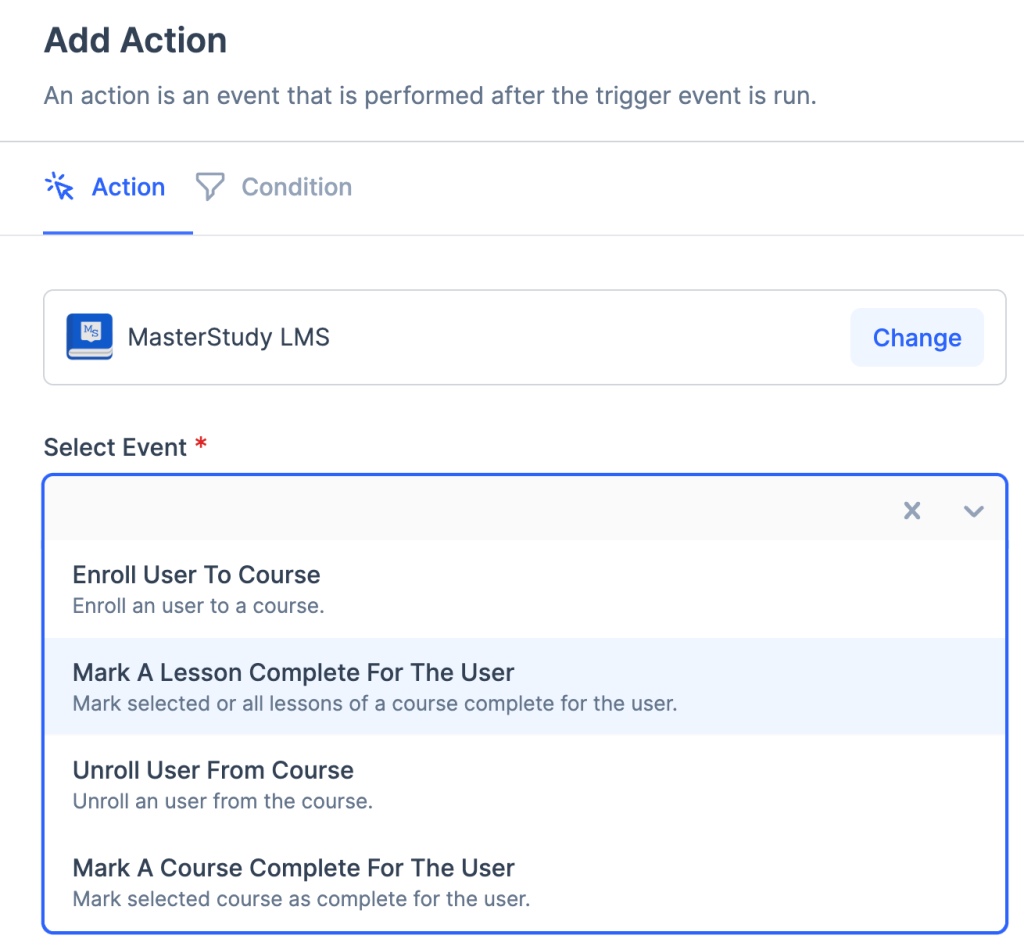Collapse the Select Event dropdown chevron

point(973,511)
